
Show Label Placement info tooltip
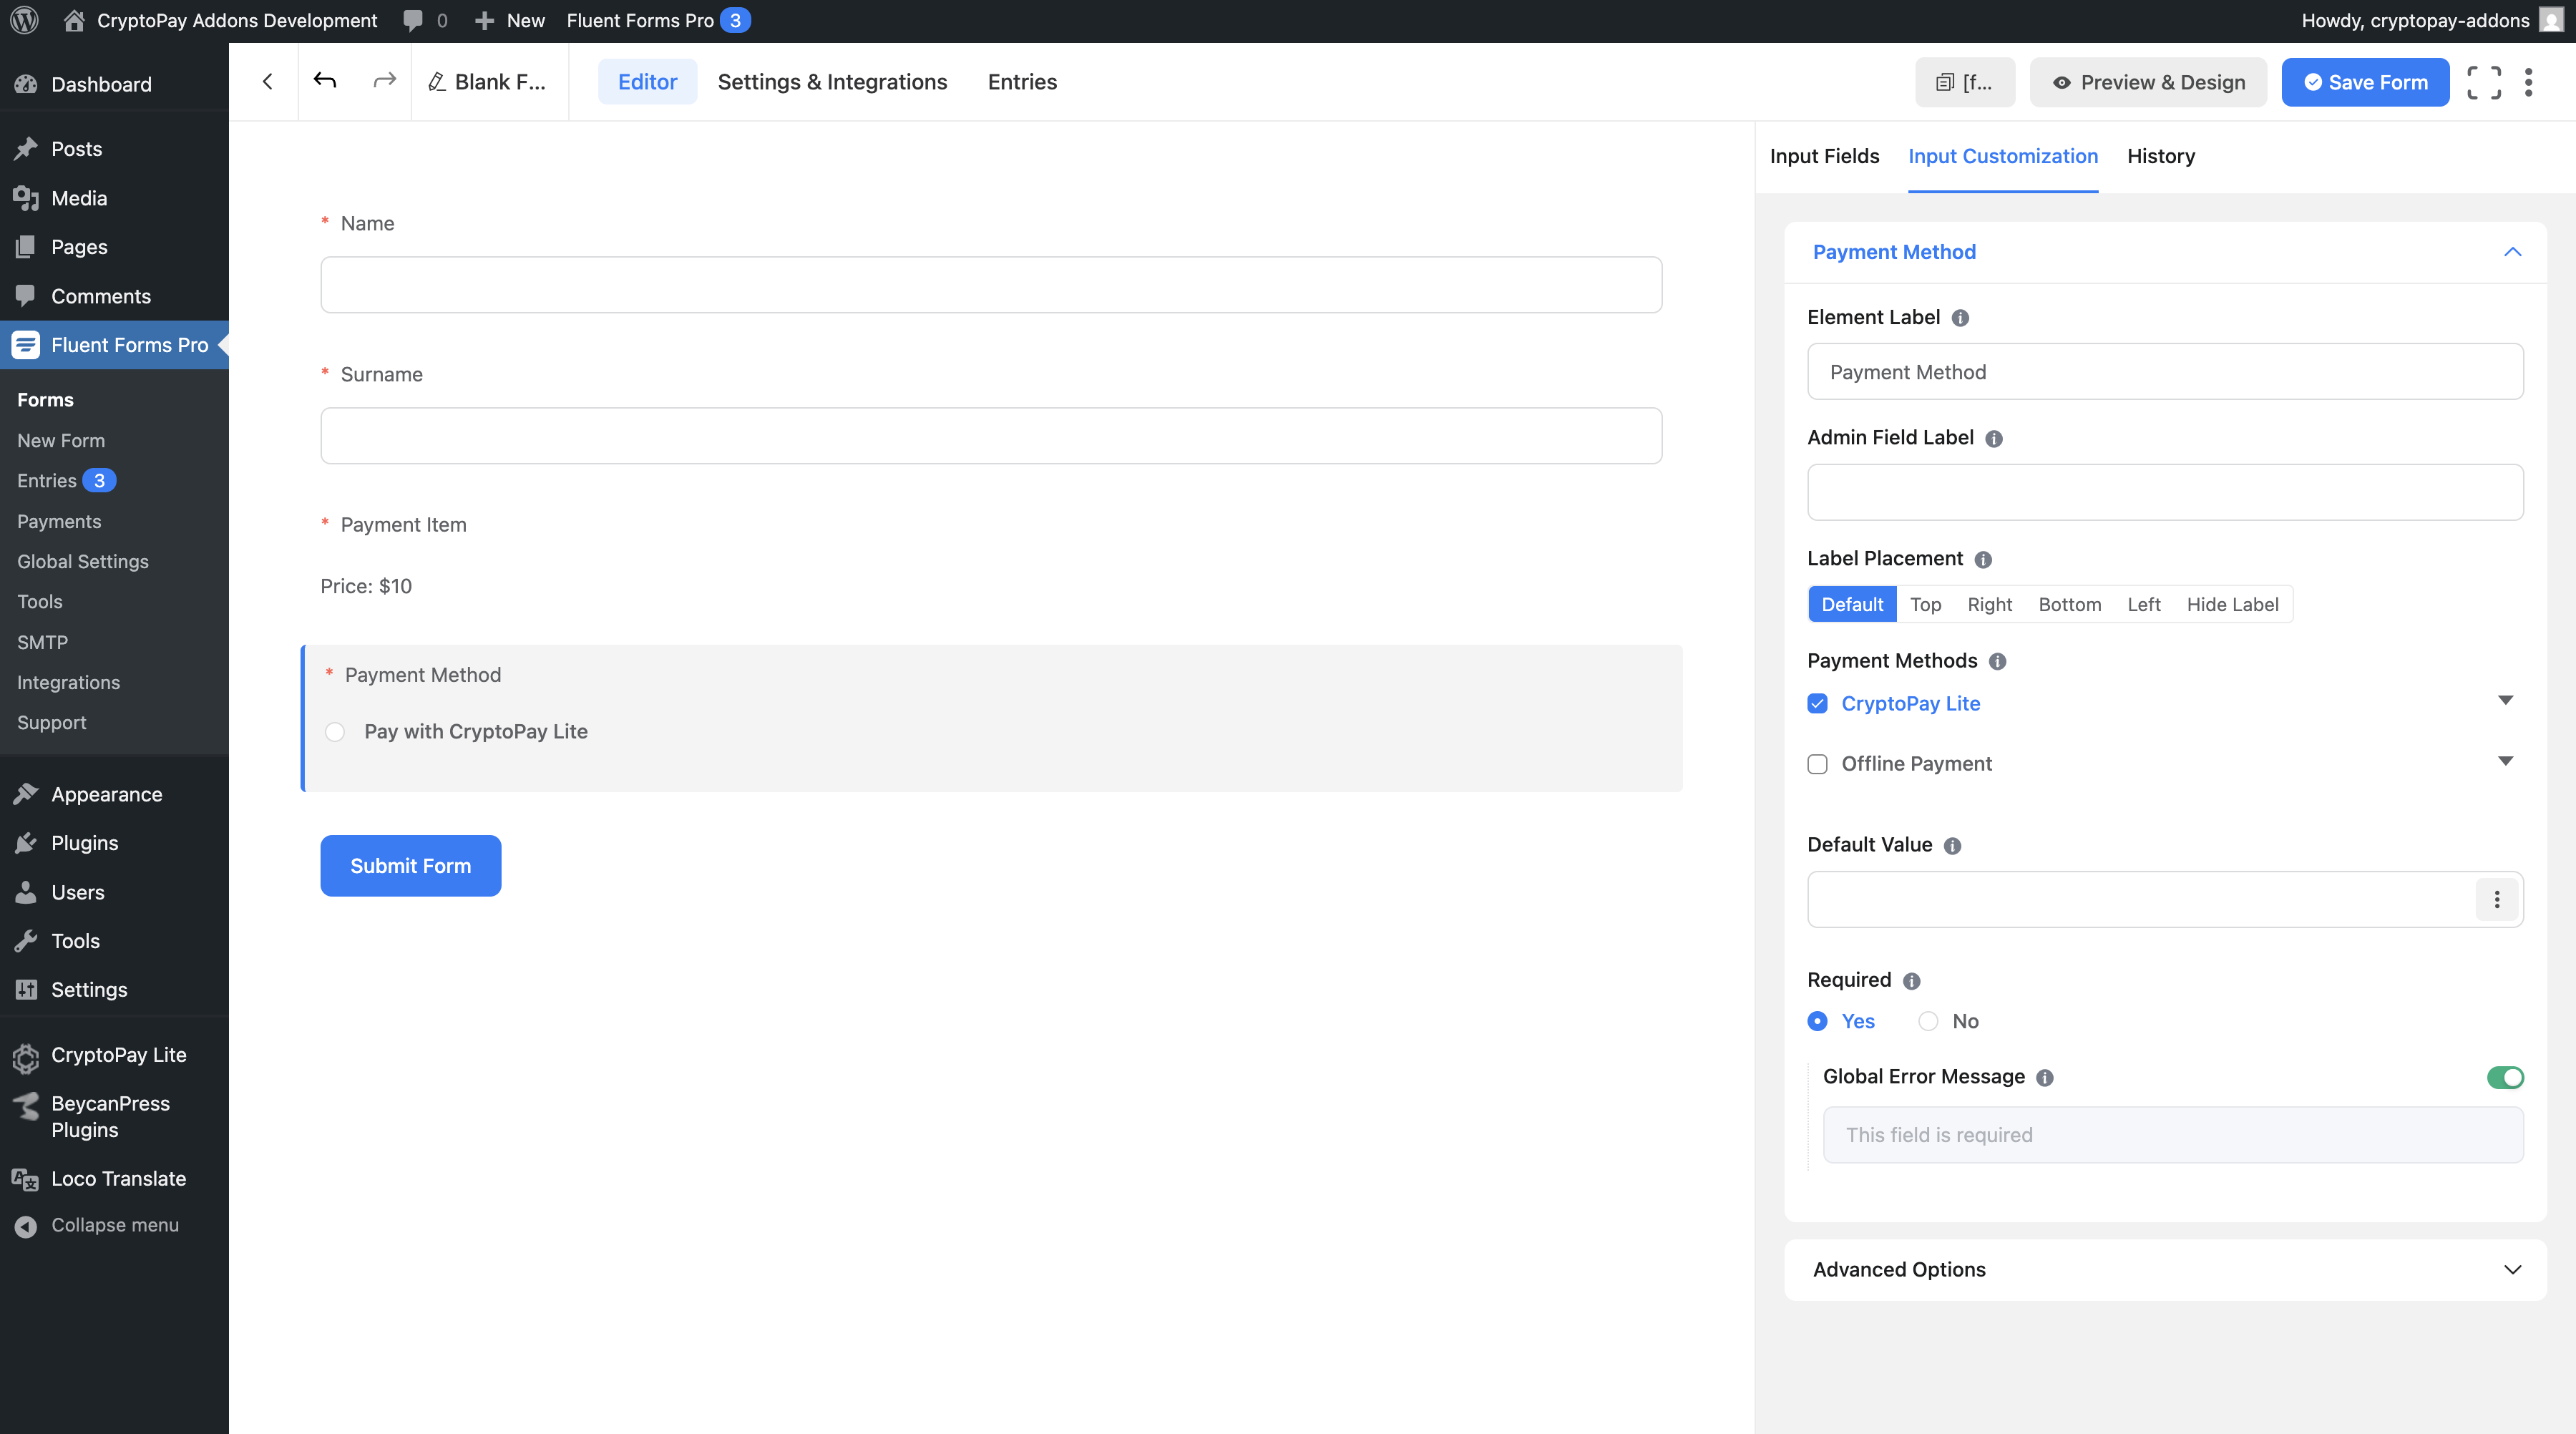click(x=1983, y=560)
